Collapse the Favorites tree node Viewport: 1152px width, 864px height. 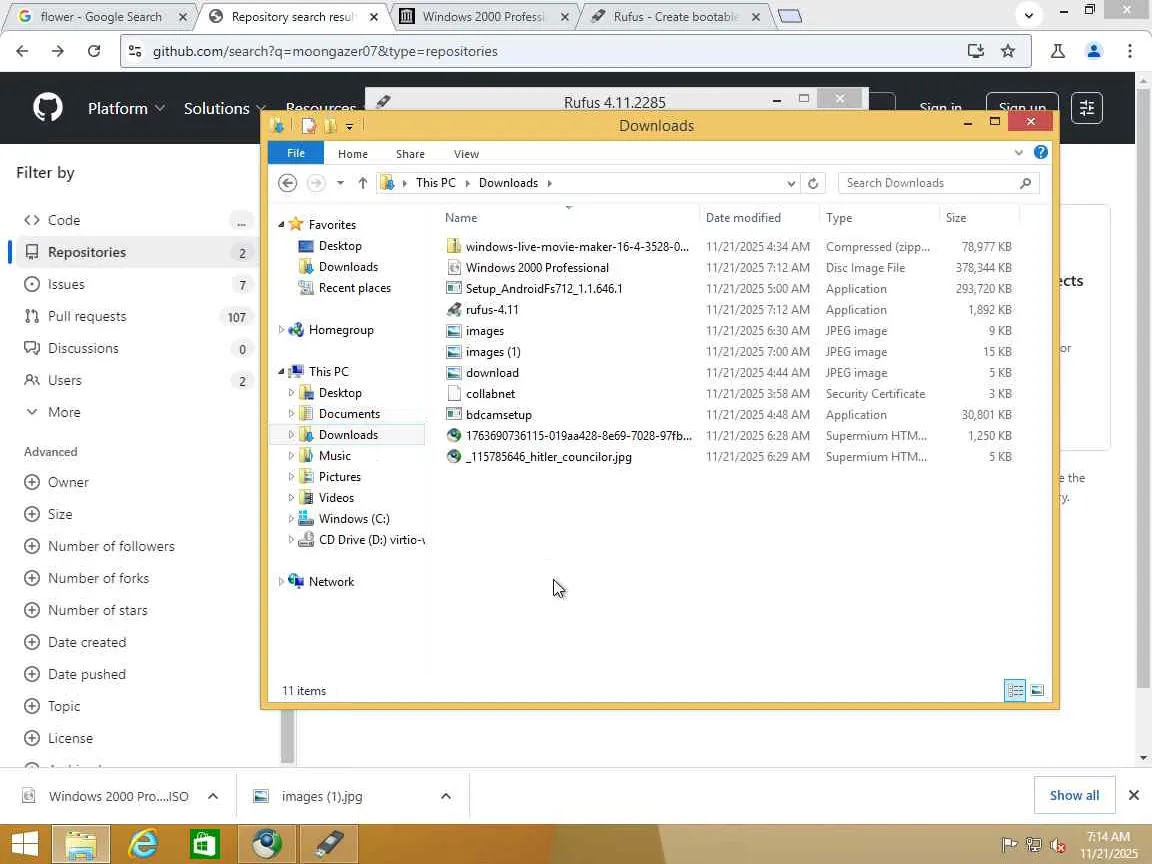[281, 224]
